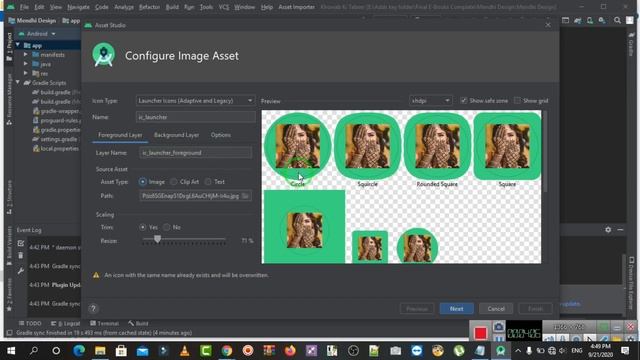
Task: Click the Event Log wrench settings icon
Action: (x=21, y=271)
